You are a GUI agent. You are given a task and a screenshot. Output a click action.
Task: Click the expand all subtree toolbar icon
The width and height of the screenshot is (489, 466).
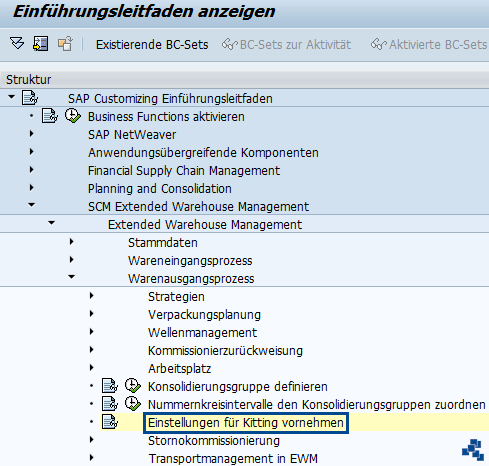17,44
